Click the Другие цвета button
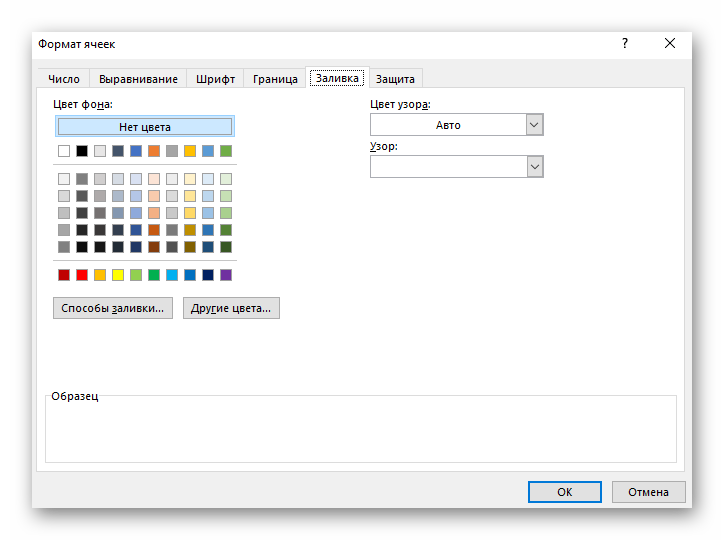The width and height of the screenshot is (724, 540). pos(231,308)
